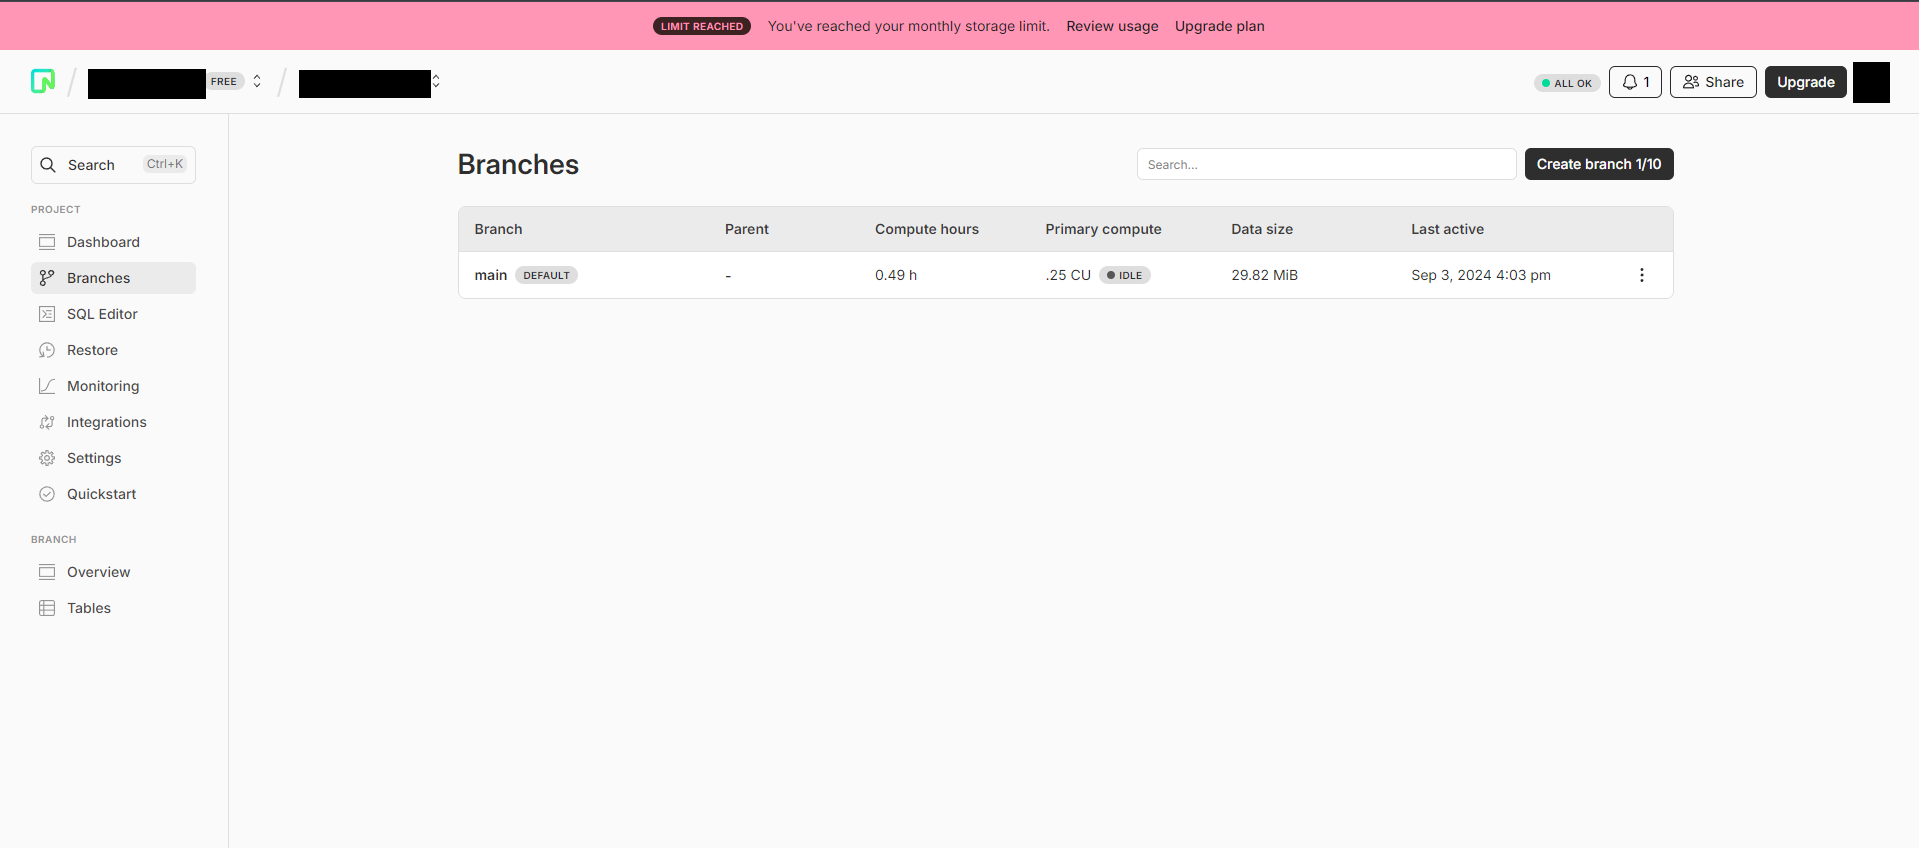The height and width of the screenshot is (848, 1919).
Task: Click the DEFAULT badge on main branch
Action: 546,275
